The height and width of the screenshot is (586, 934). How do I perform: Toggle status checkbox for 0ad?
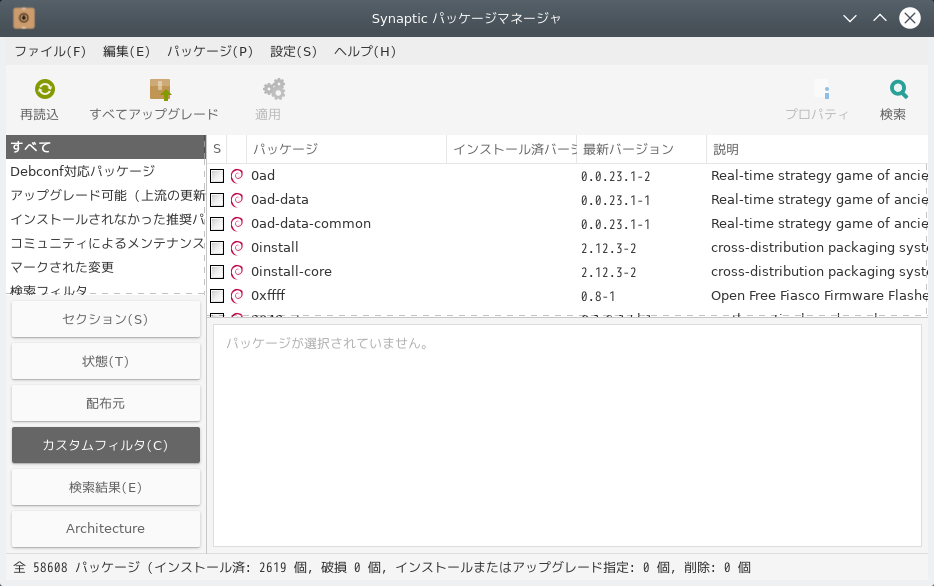[217, 176]
